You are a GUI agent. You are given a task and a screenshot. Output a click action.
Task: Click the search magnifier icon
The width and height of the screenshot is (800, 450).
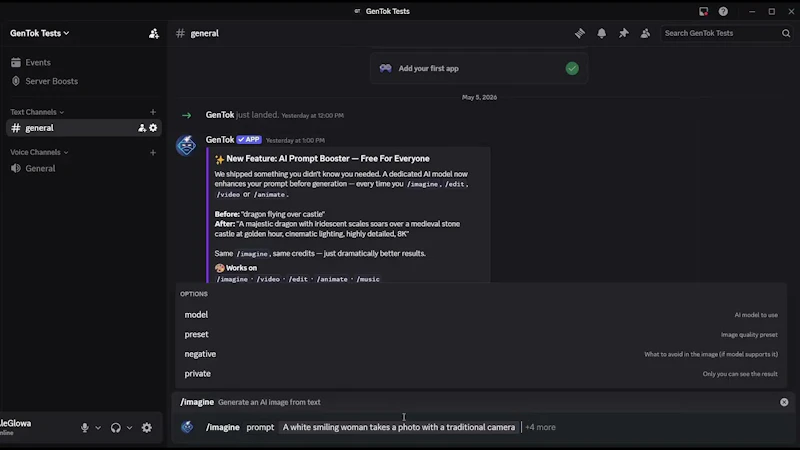(x=786, y=33)
